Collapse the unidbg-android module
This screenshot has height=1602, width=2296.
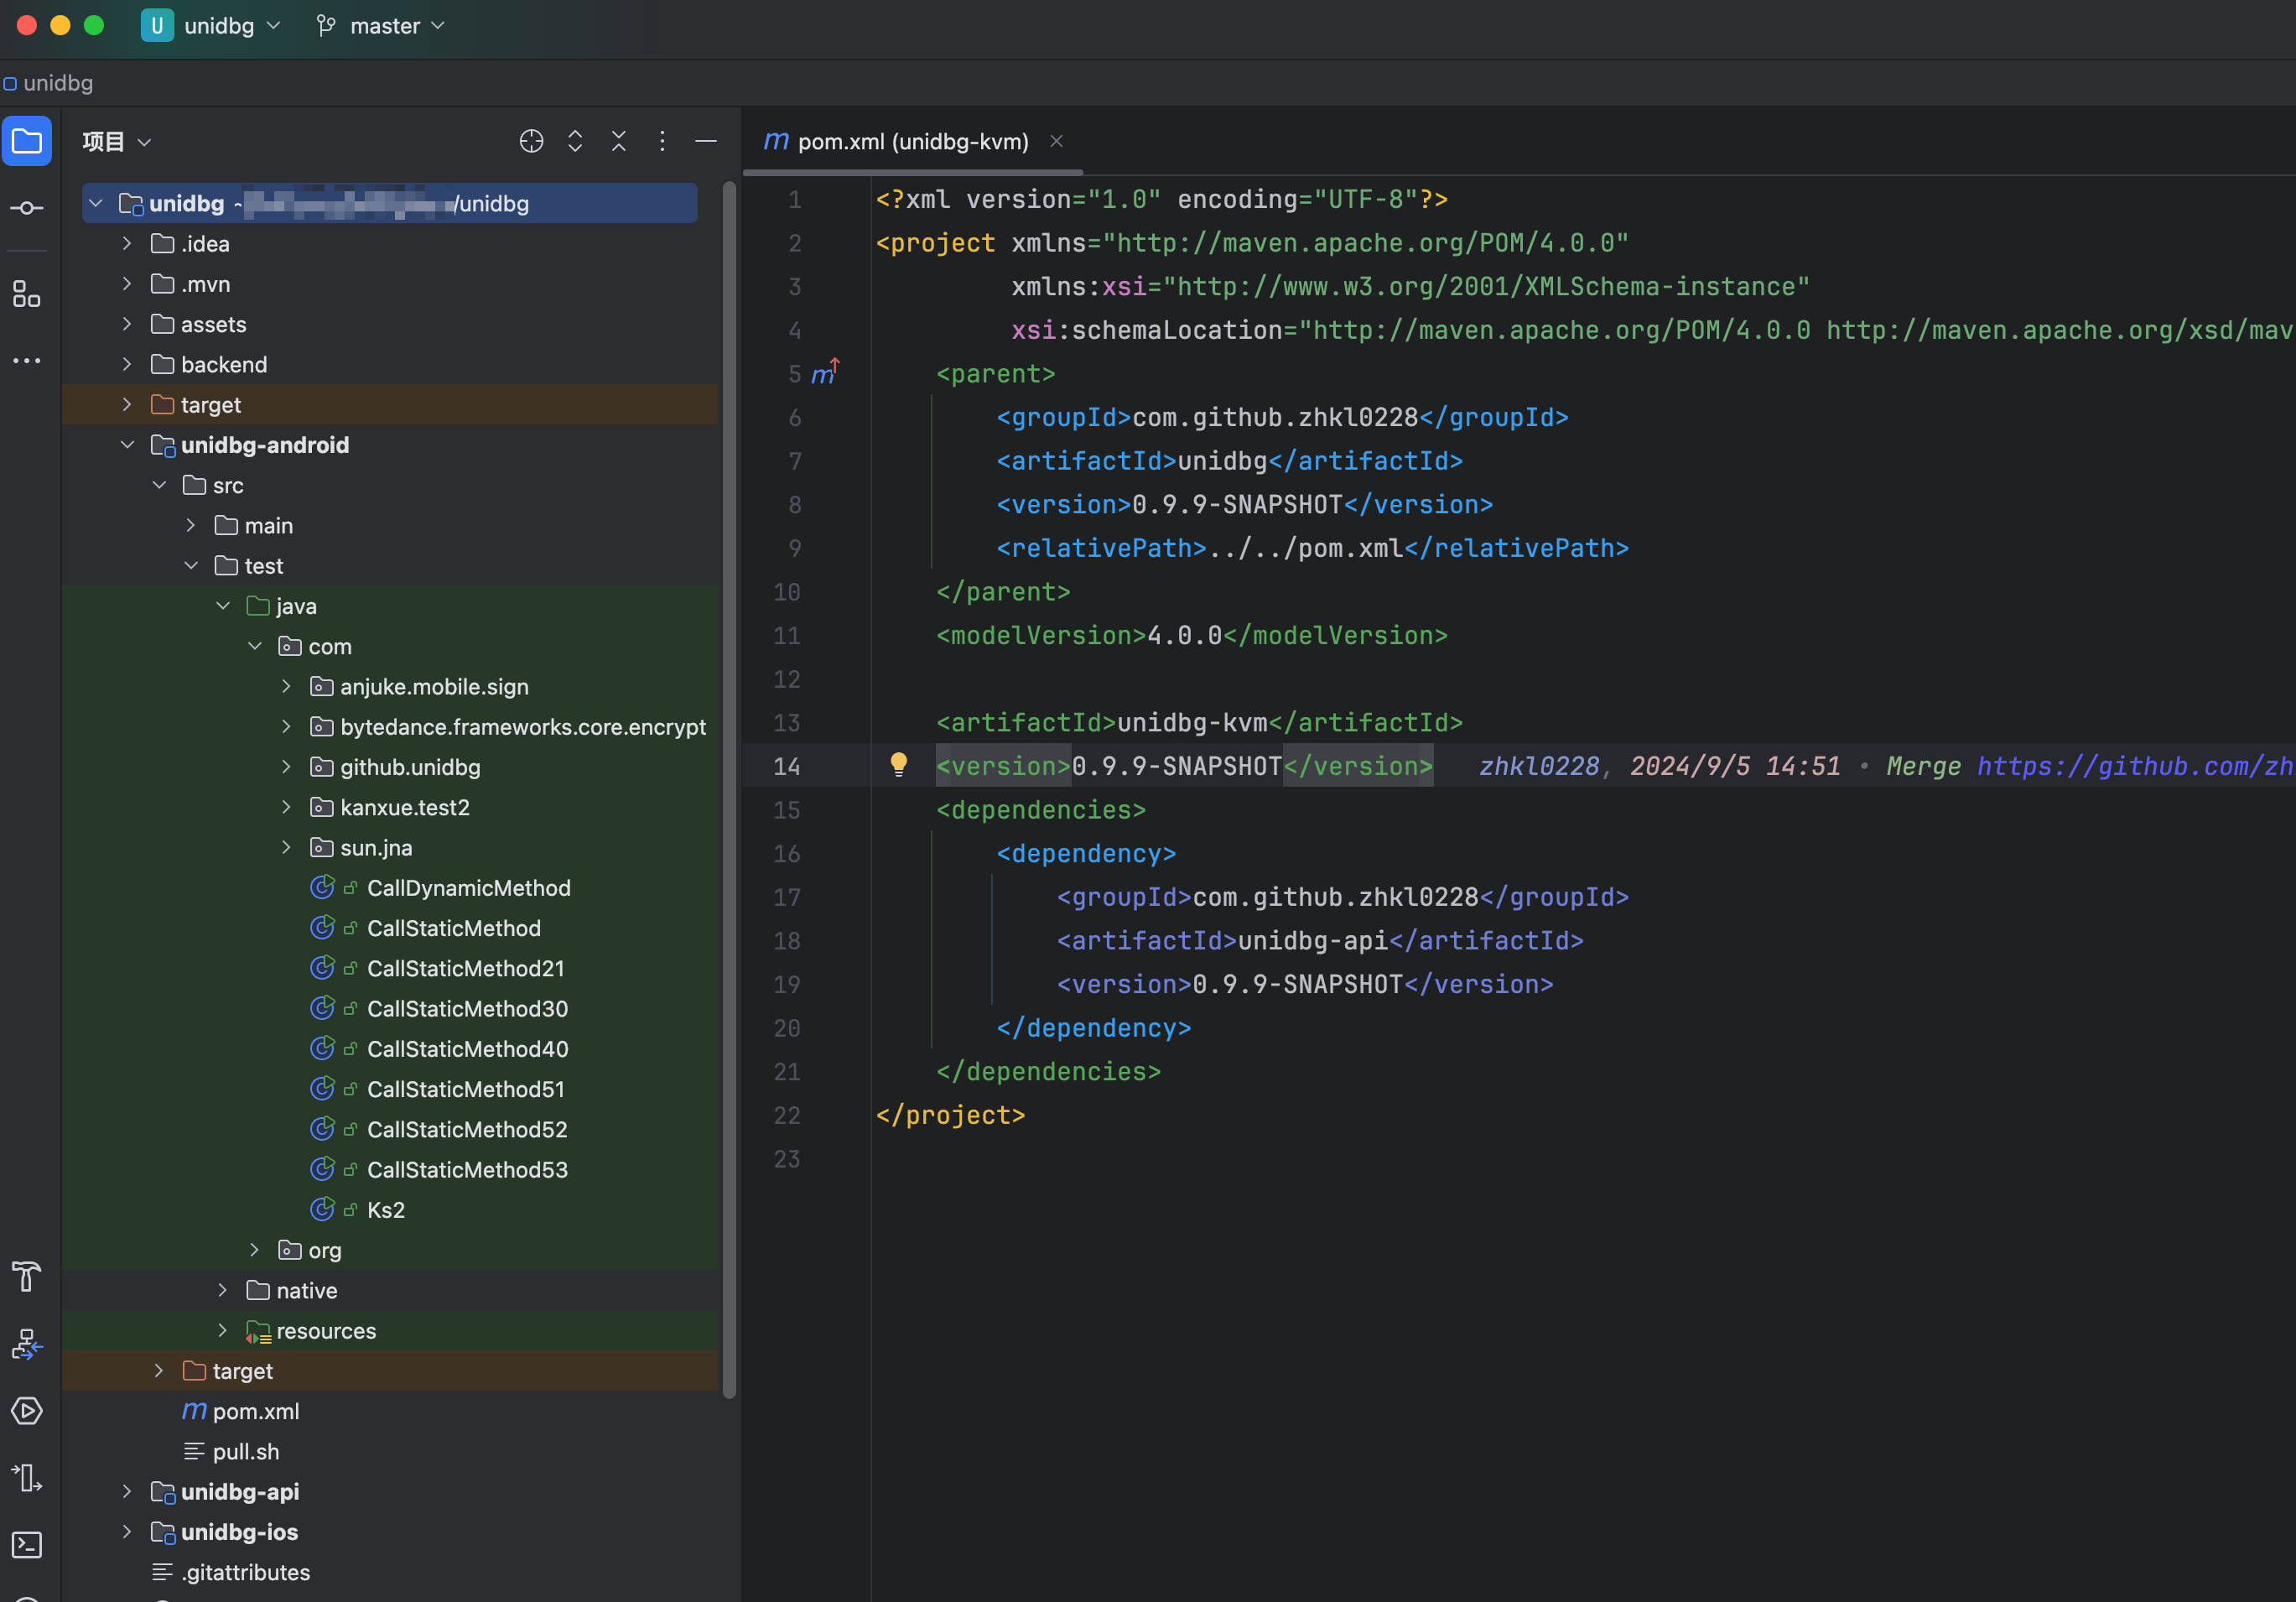[x=127, y=445]
